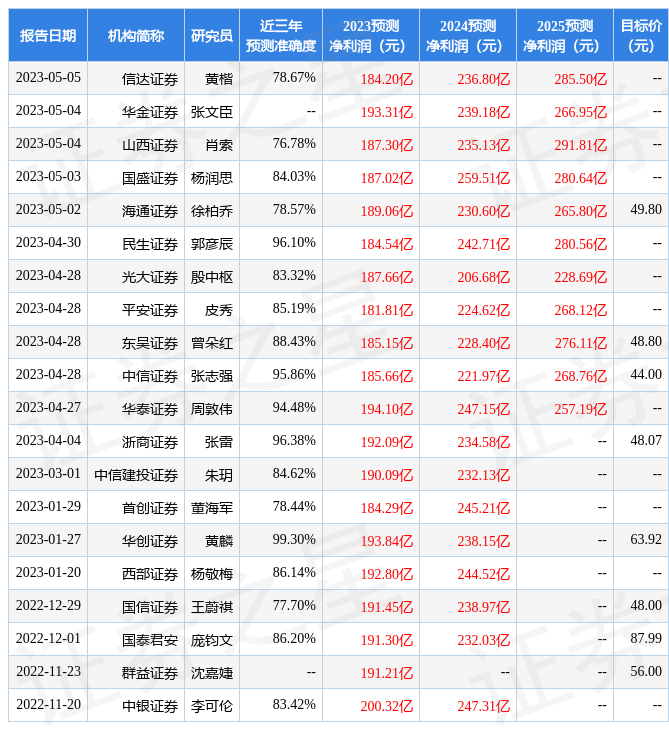
Task: Click the 2025预测净利润 column header
Action: click(x=565, y=35)
